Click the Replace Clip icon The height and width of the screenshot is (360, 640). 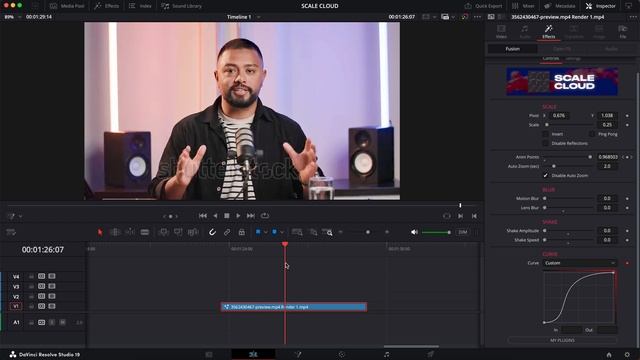point(193,232)
